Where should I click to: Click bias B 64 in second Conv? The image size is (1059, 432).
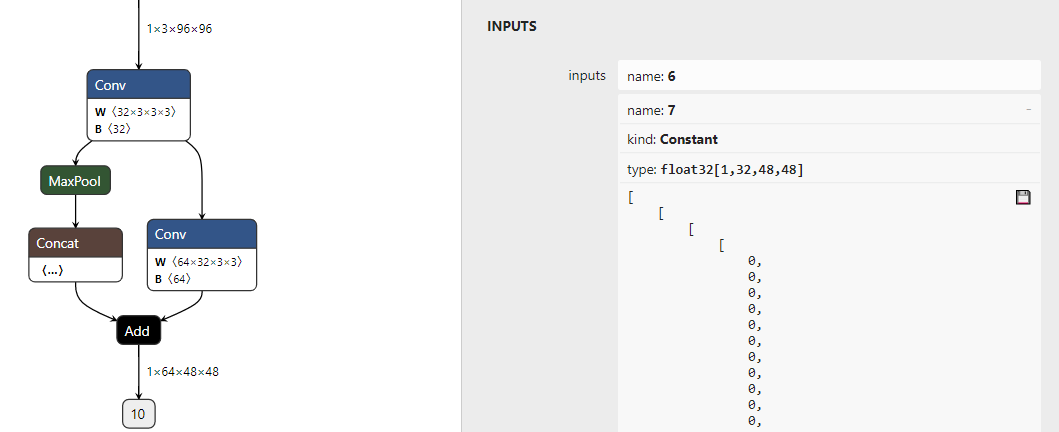click(173, 278)
